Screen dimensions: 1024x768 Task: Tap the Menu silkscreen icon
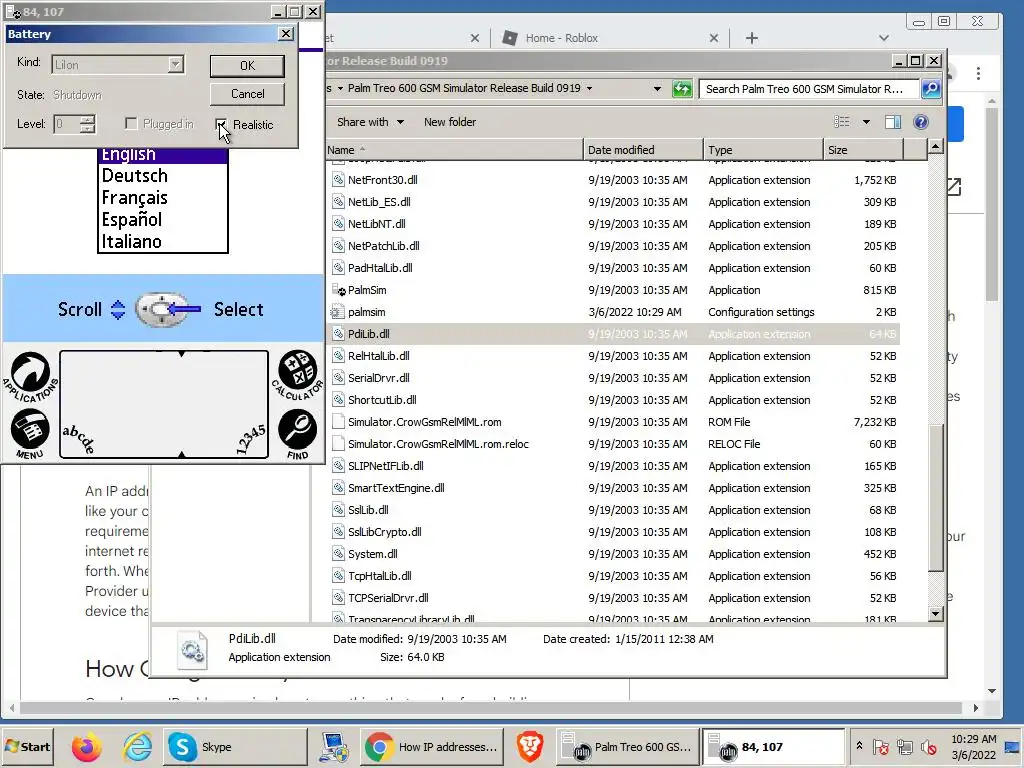coord(29,434)
